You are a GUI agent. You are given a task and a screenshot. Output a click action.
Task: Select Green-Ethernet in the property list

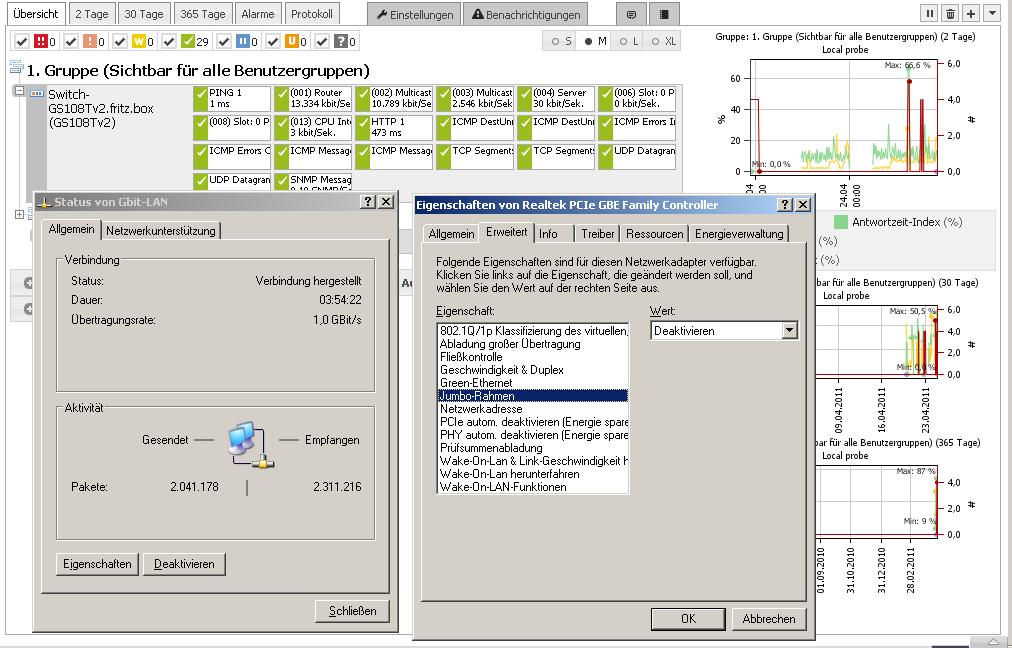[476, 383]
